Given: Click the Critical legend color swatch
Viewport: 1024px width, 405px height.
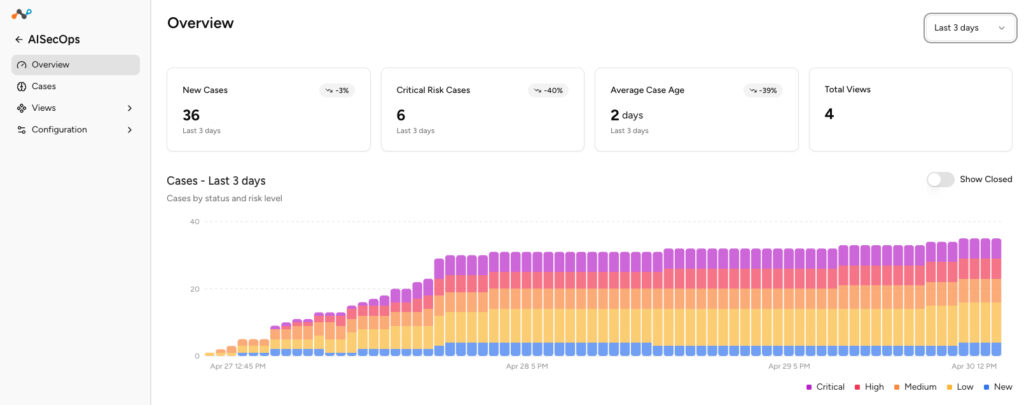Looking at the screenshot, I should pos(809,387).
